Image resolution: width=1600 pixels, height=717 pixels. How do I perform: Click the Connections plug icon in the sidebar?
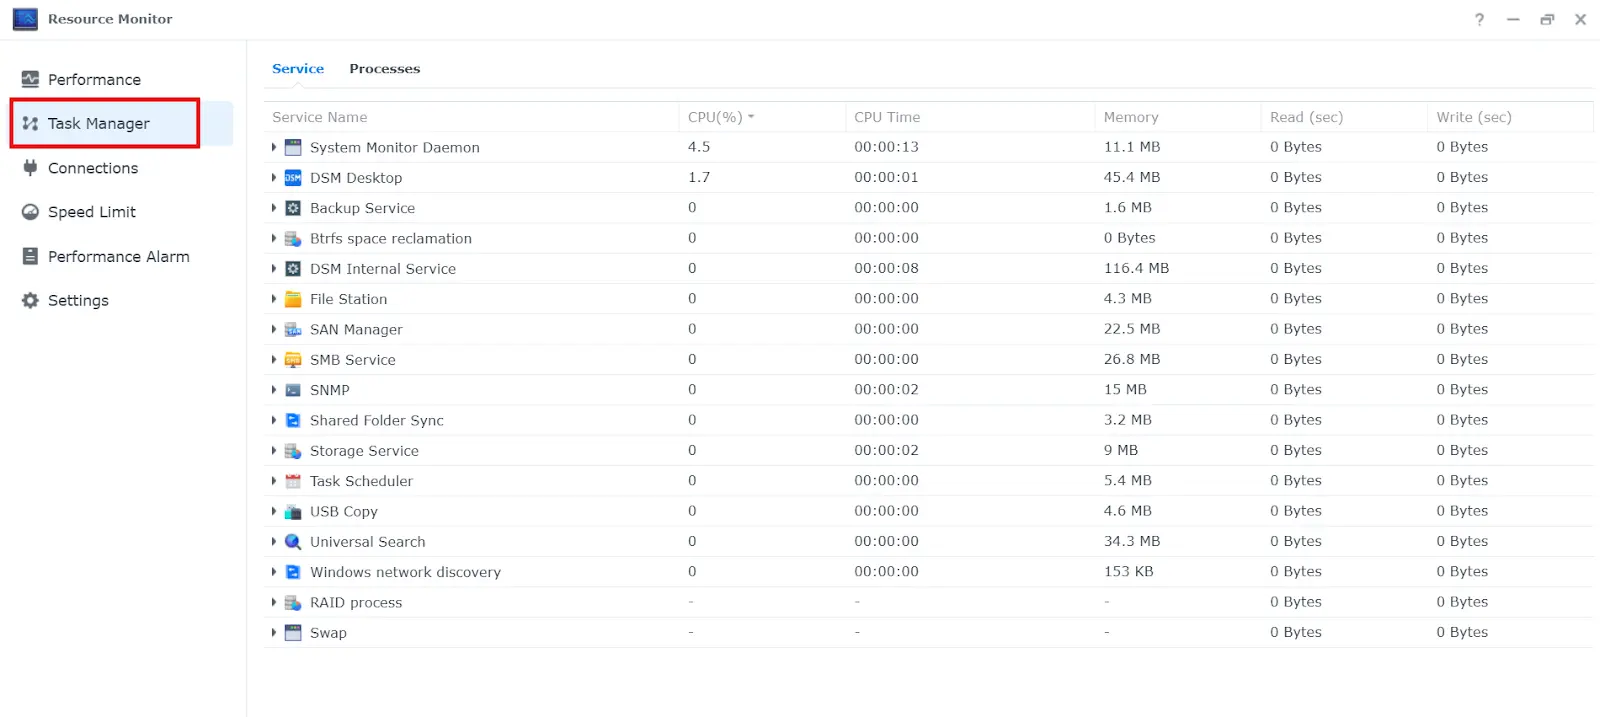coord(30,168)
